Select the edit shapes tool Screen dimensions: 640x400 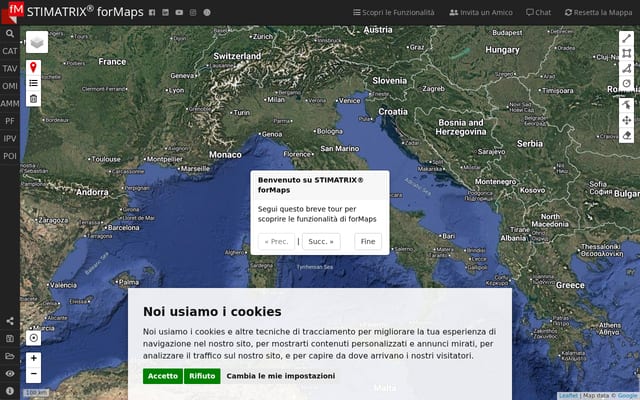pyautogui.click(x=627, y=105)
